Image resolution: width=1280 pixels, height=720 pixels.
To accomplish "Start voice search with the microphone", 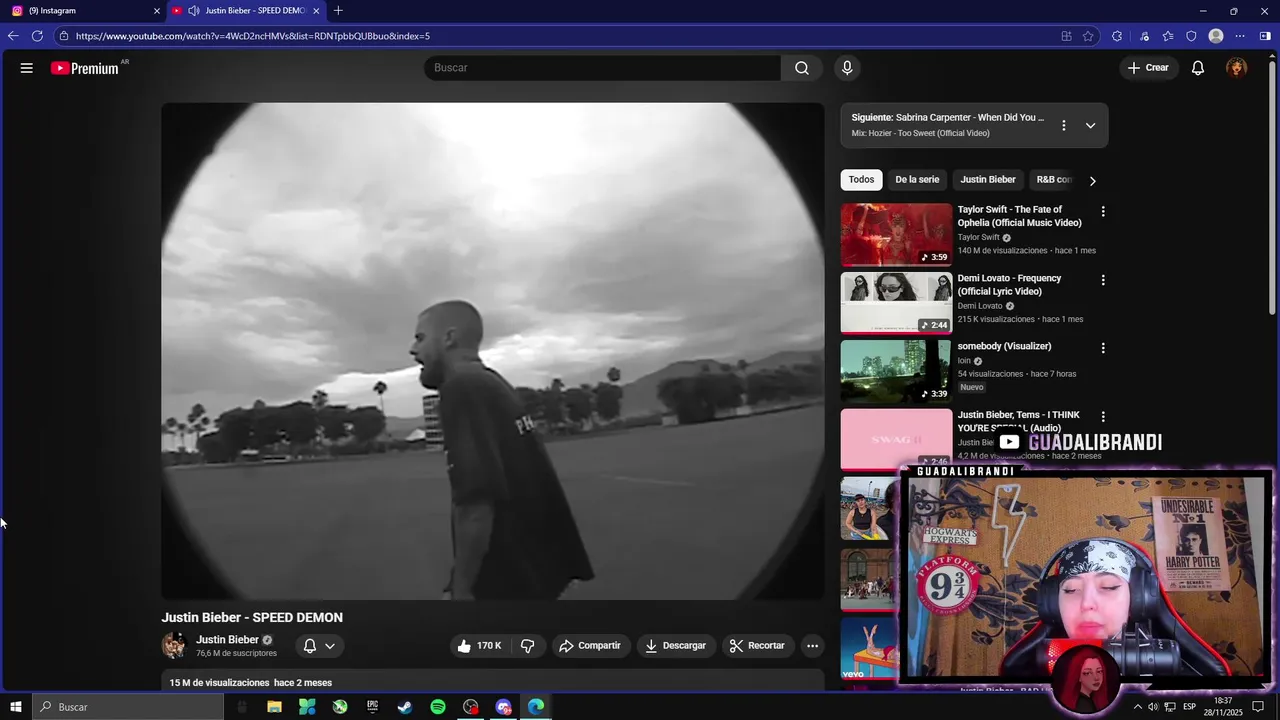I will [847, 68].
